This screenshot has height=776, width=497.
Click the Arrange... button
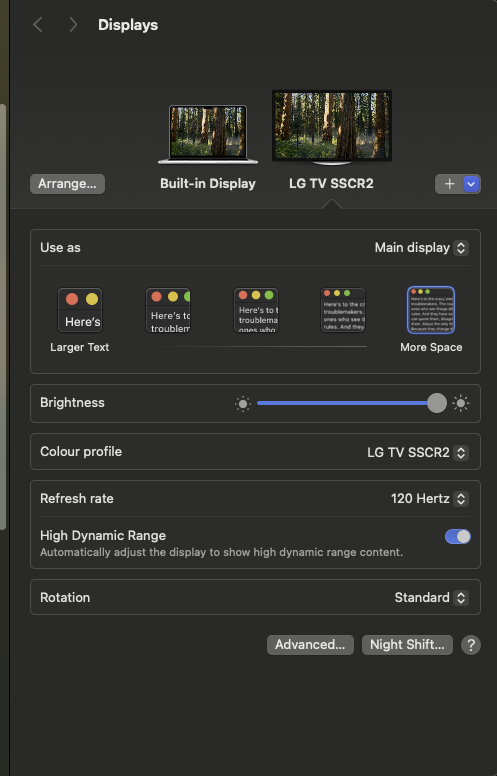tap(67, 184)
